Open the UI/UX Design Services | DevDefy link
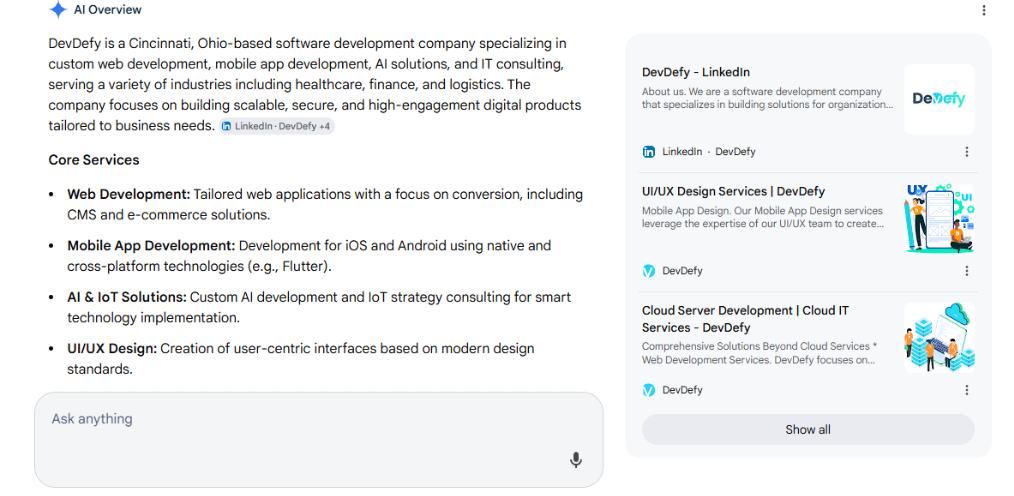 click(x=733, y=191)
